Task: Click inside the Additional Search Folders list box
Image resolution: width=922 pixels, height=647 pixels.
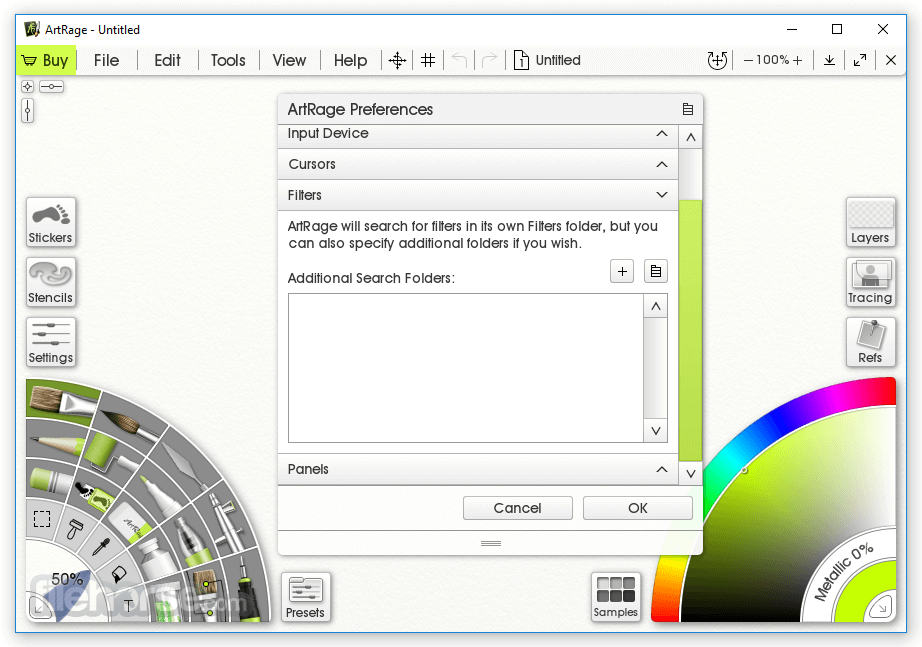Action: pyautogui.click(x=466, y=368)
